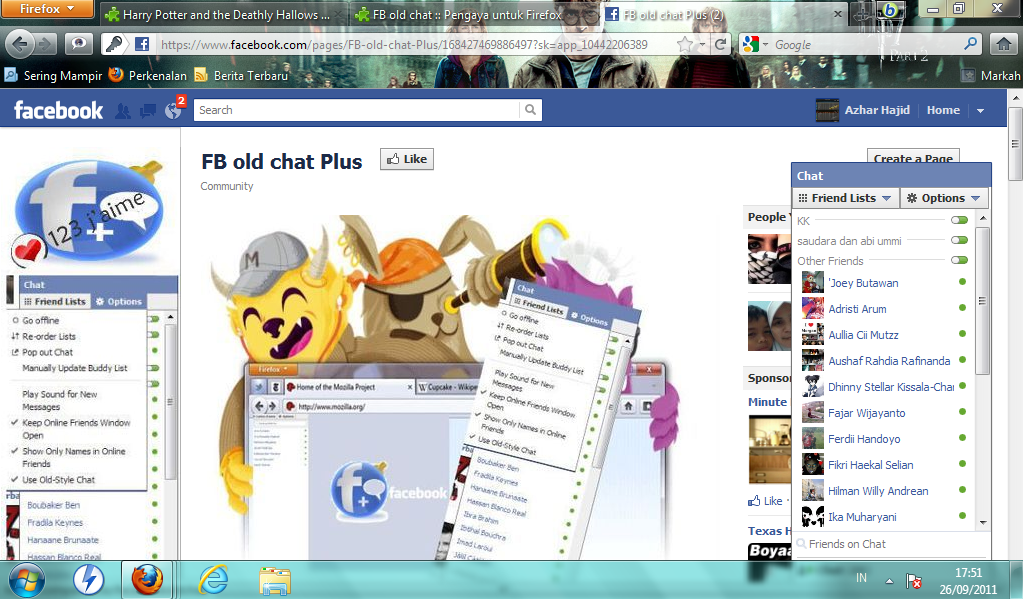Click the facebook logo in blue bar
1023x599 pixels.
coord(58,110)
